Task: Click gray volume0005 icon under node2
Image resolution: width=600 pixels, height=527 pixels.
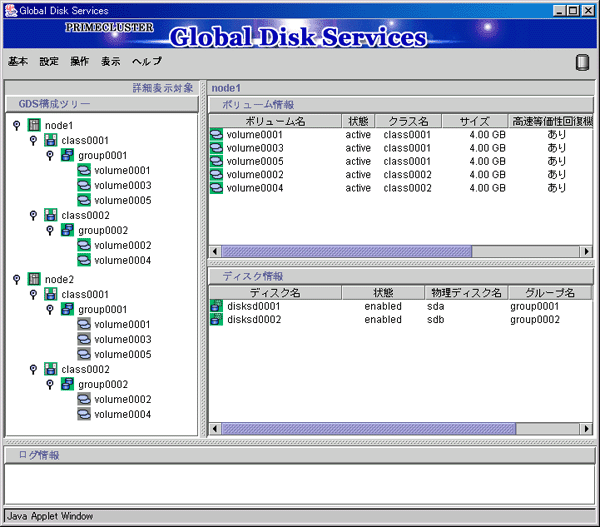Action: coord(84,354)
